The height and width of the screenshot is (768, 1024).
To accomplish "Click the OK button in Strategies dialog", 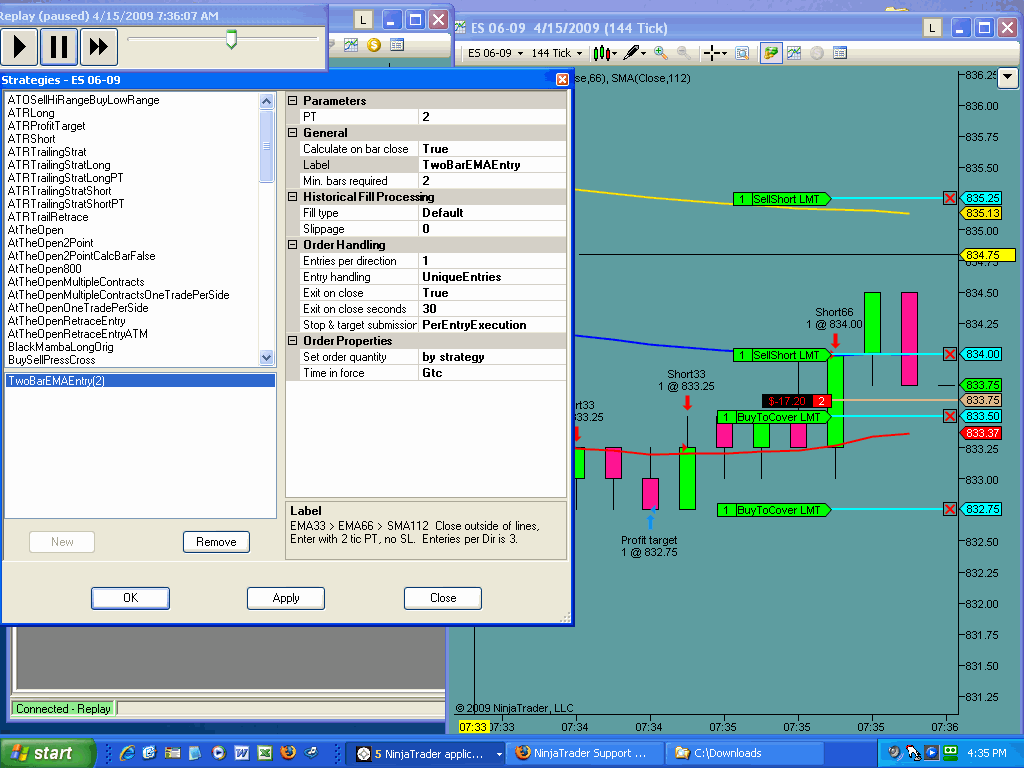I will (x=131, y=598).
